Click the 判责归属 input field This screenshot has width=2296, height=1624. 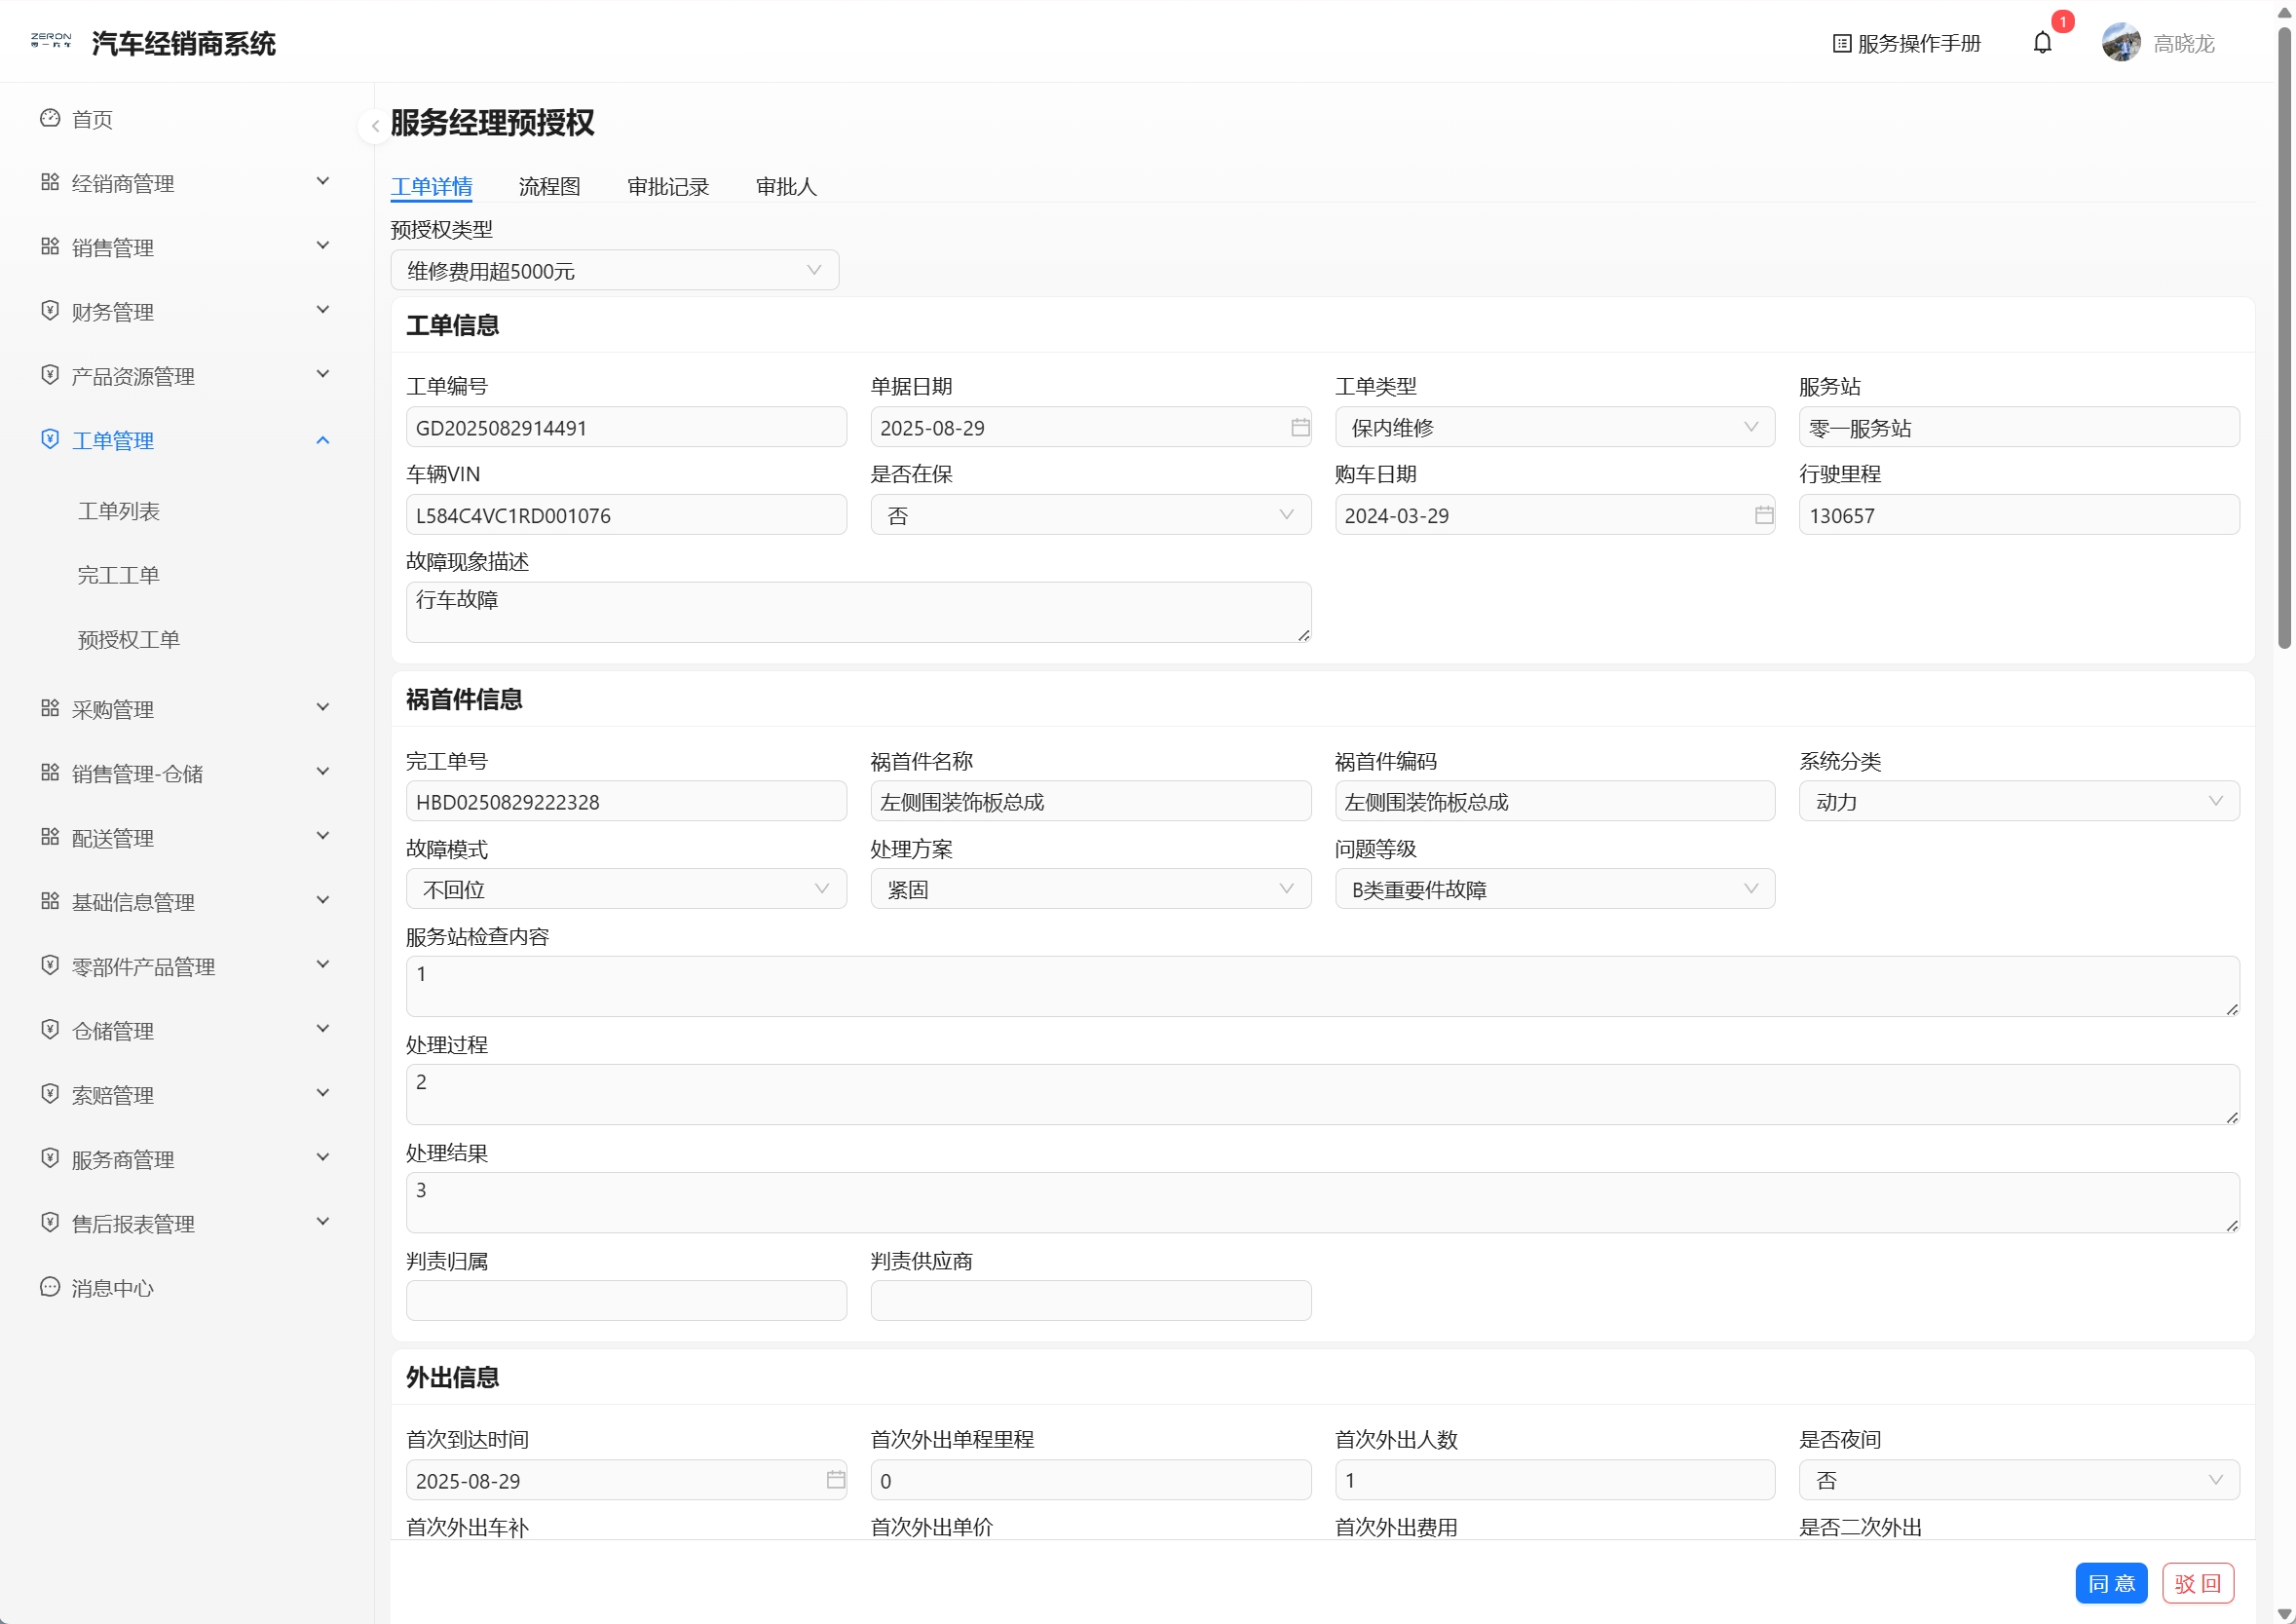[x=626, y=1300]
